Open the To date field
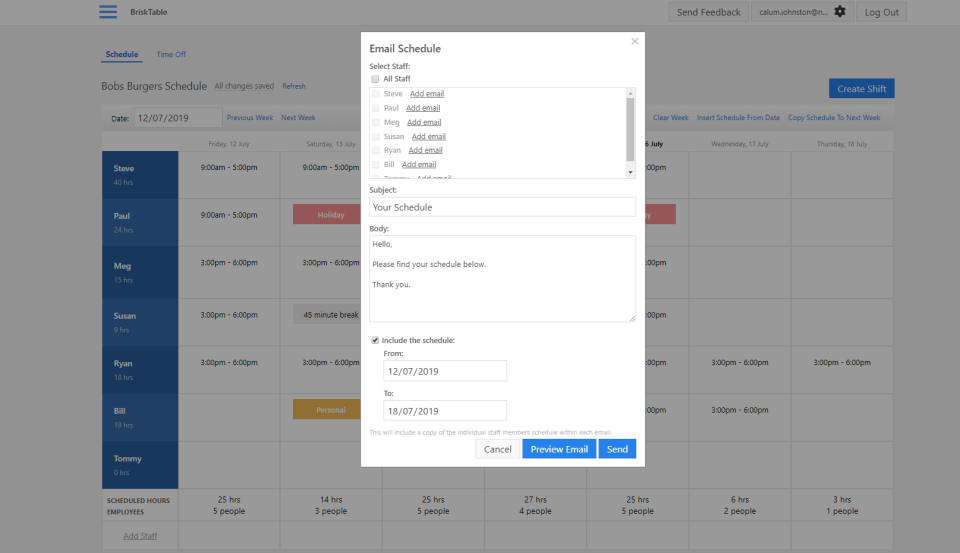Screen dimensions: 960x553 pos(445,411)
